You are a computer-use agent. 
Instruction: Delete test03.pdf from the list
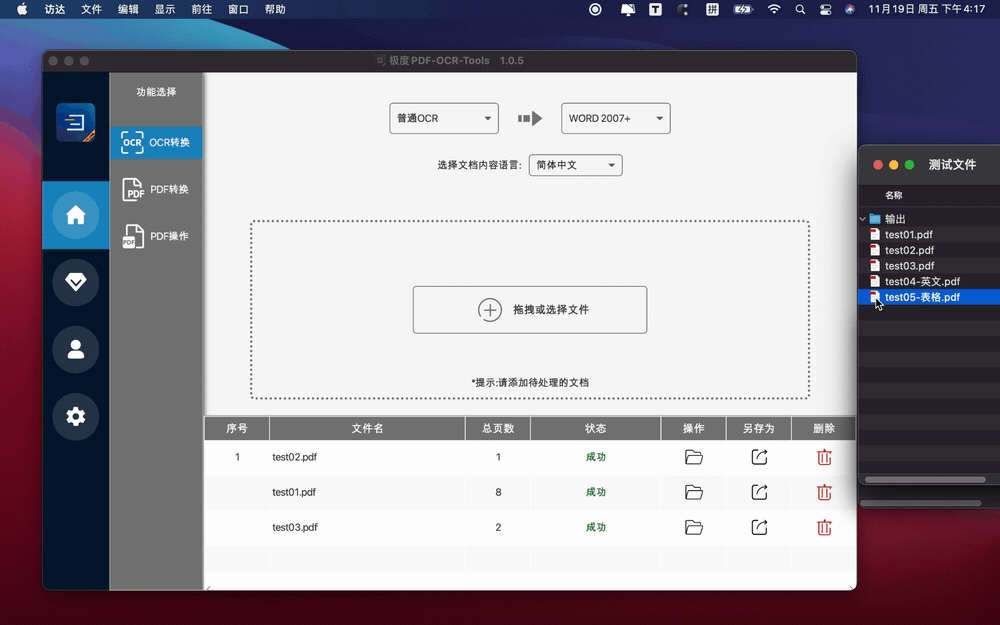[824, 527]
